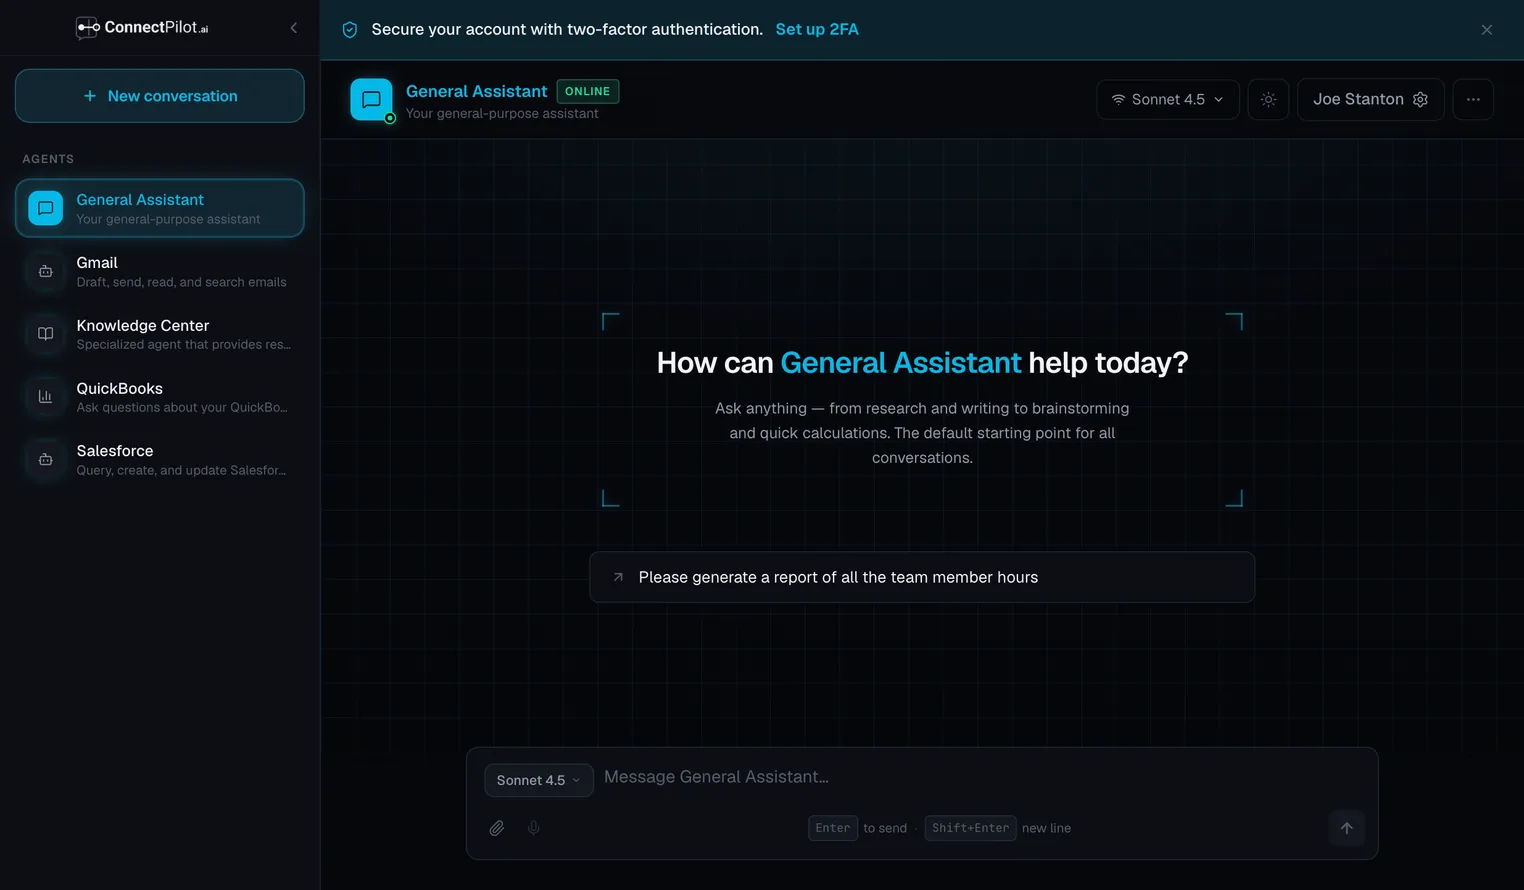The image size is (1524, 890).
Task: Send the message with the arrow button
Action: [1347, 828]
